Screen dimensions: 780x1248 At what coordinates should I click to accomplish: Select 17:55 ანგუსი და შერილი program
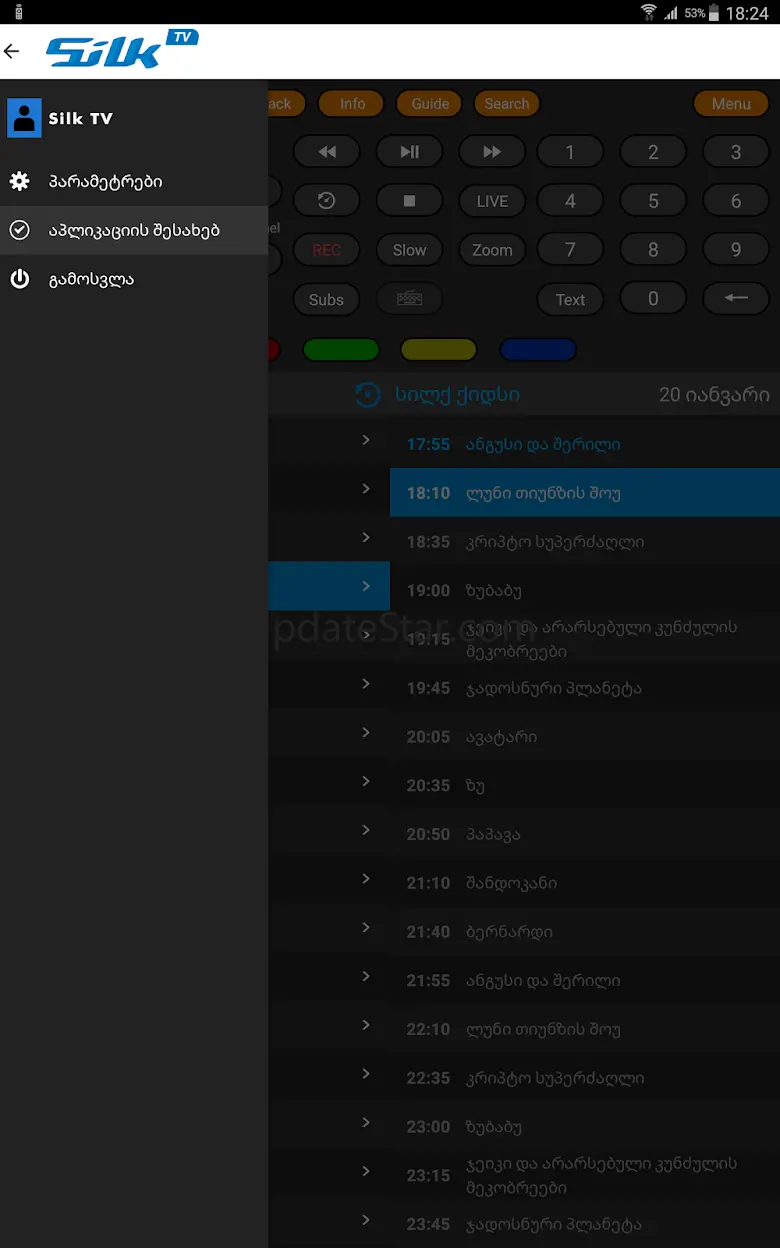[585, 444]
